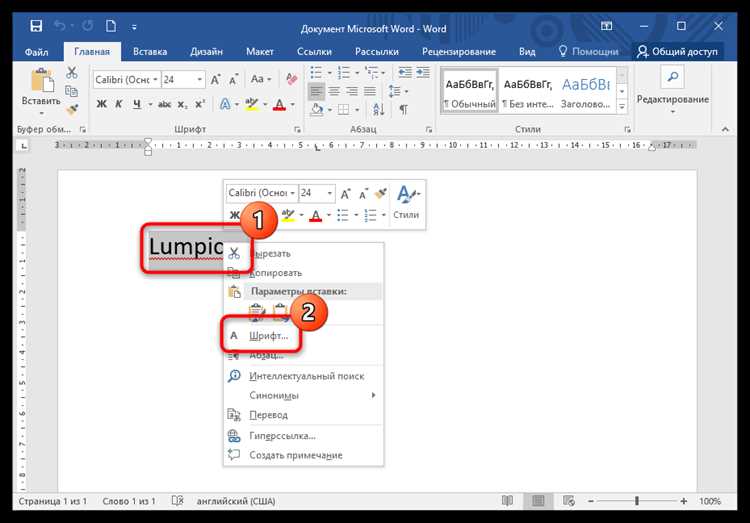Toggle italic К formatting in ribbon

[x=119, y=104]
